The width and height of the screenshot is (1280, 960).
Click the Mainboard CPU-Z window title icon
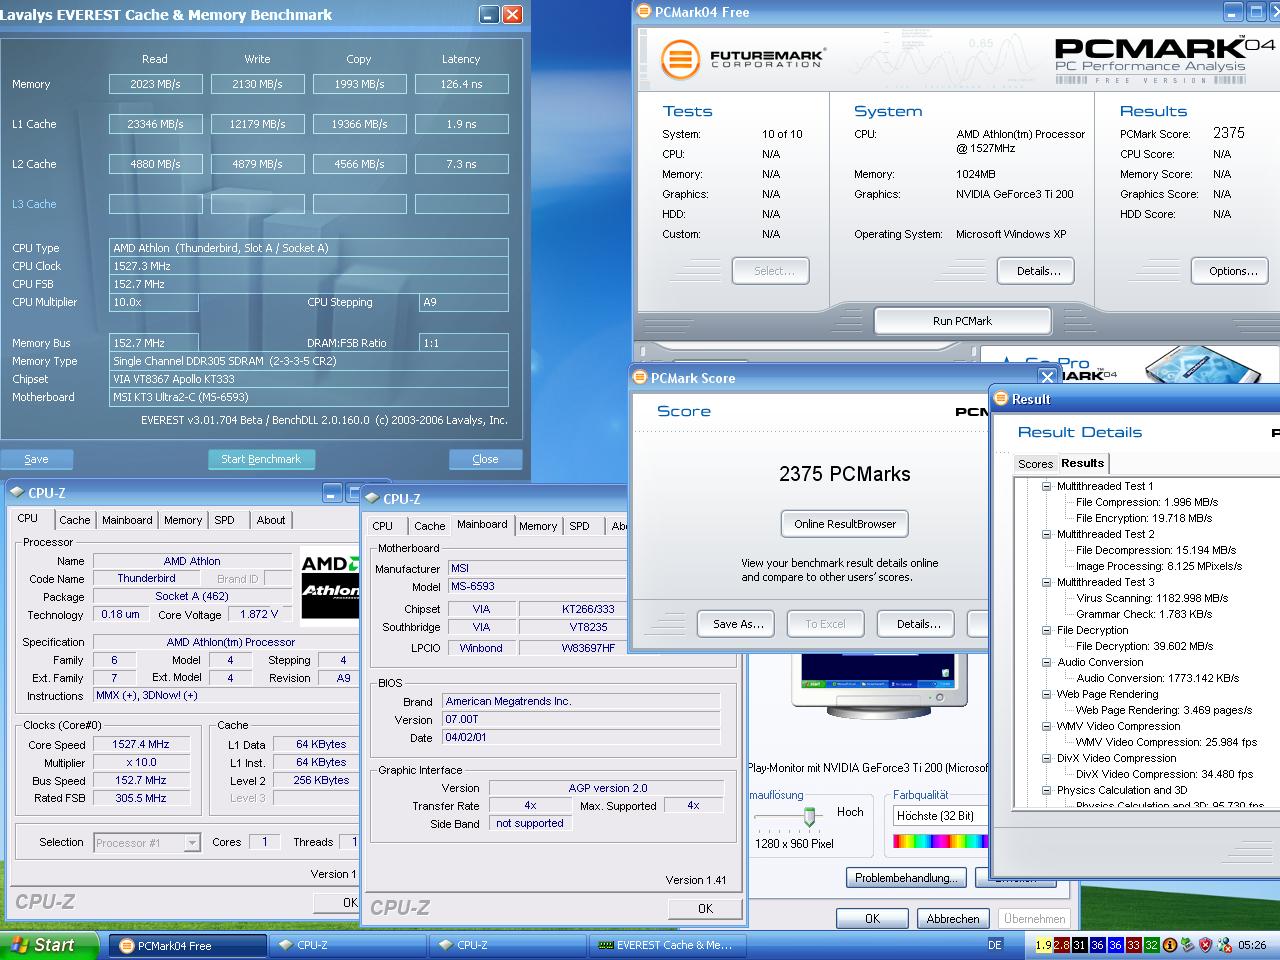point(372,499)
